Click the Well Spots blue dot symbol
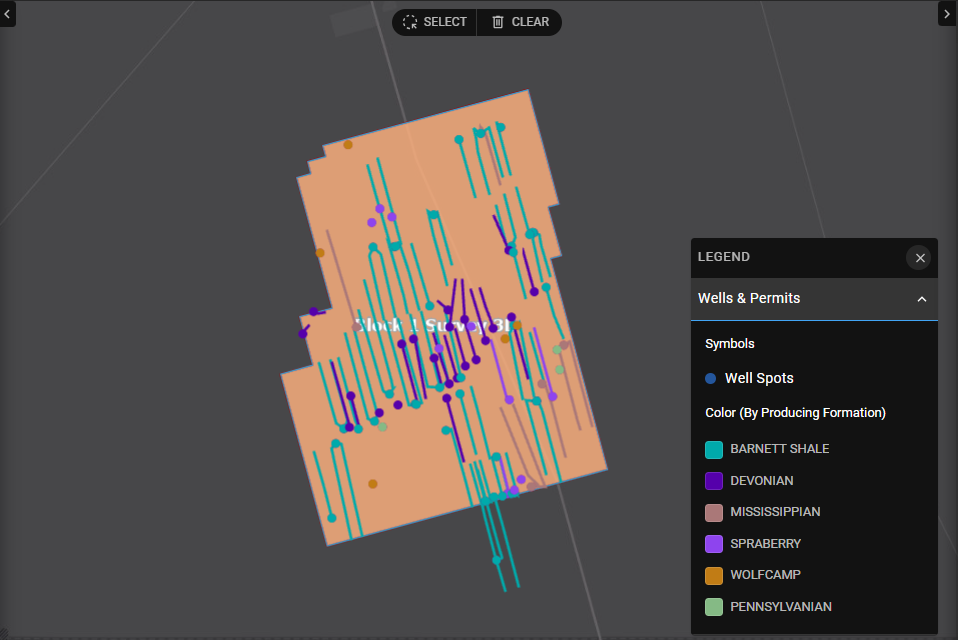Image resolution: width=958 pixels, height=640 pixels. click(710, 379)
